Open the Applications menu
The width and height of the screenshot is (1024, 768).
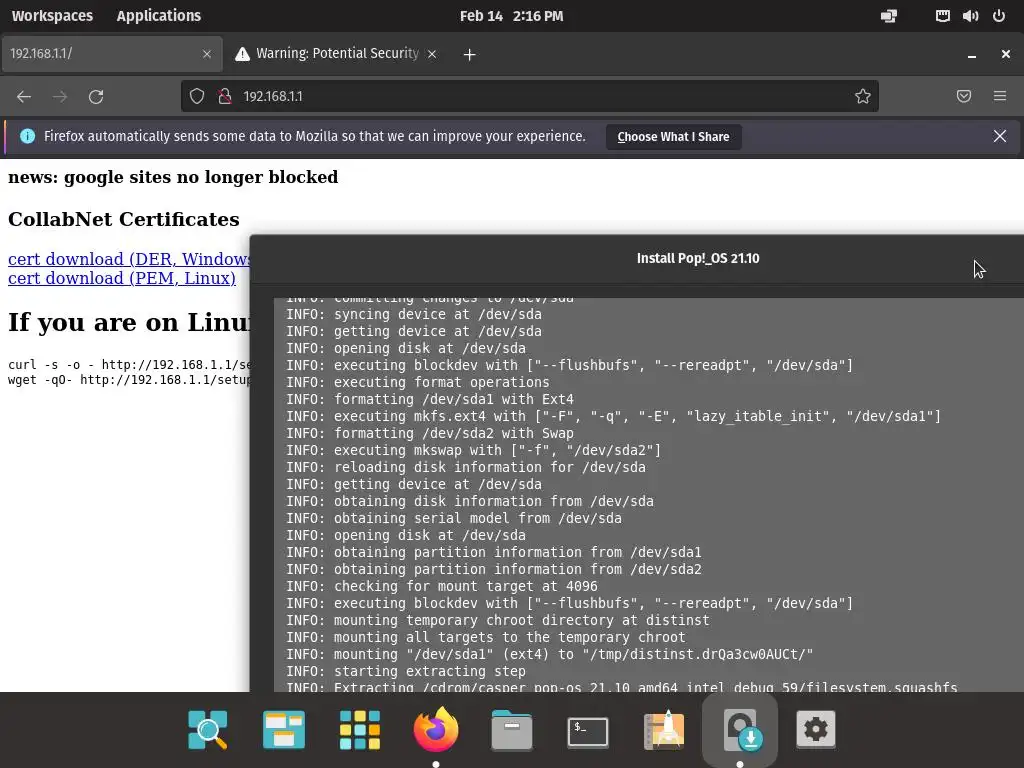click(x=159, y=16)
